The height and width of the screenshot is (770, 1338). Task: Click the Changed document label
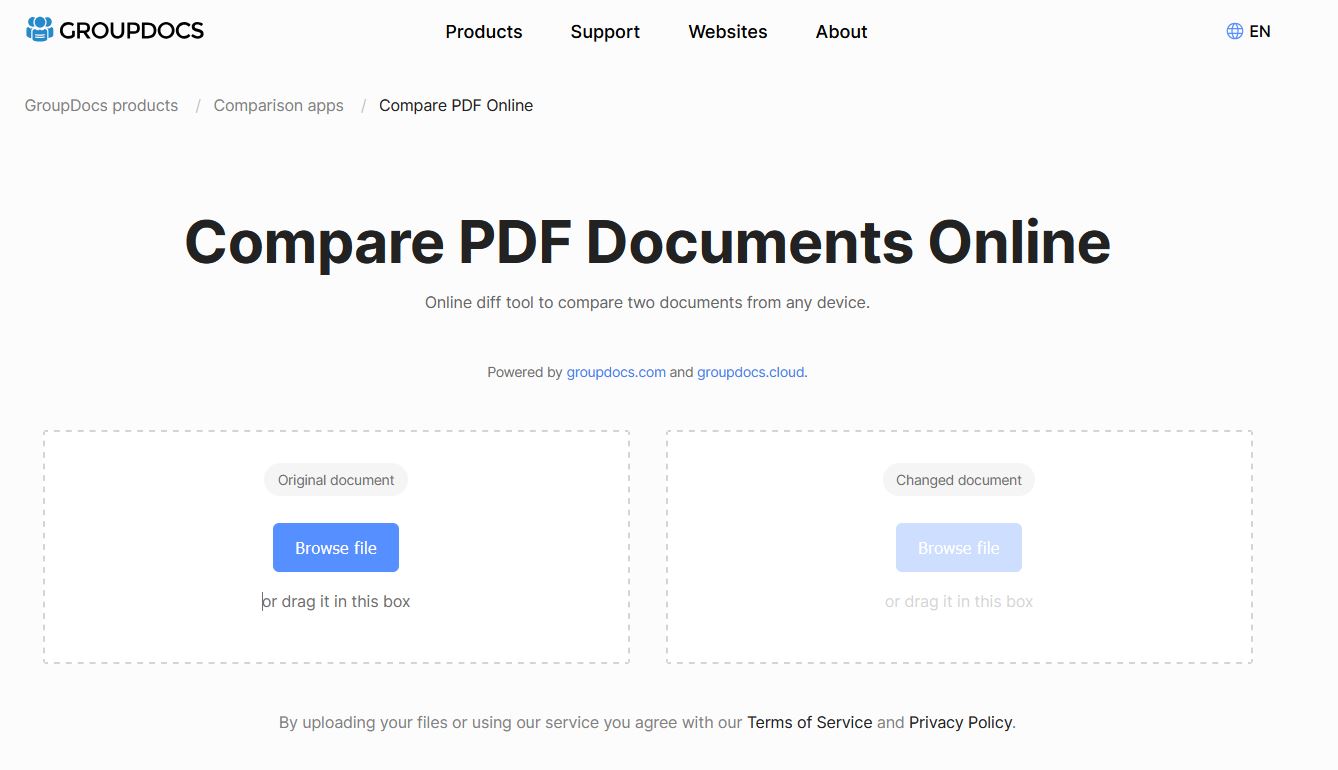959,480
